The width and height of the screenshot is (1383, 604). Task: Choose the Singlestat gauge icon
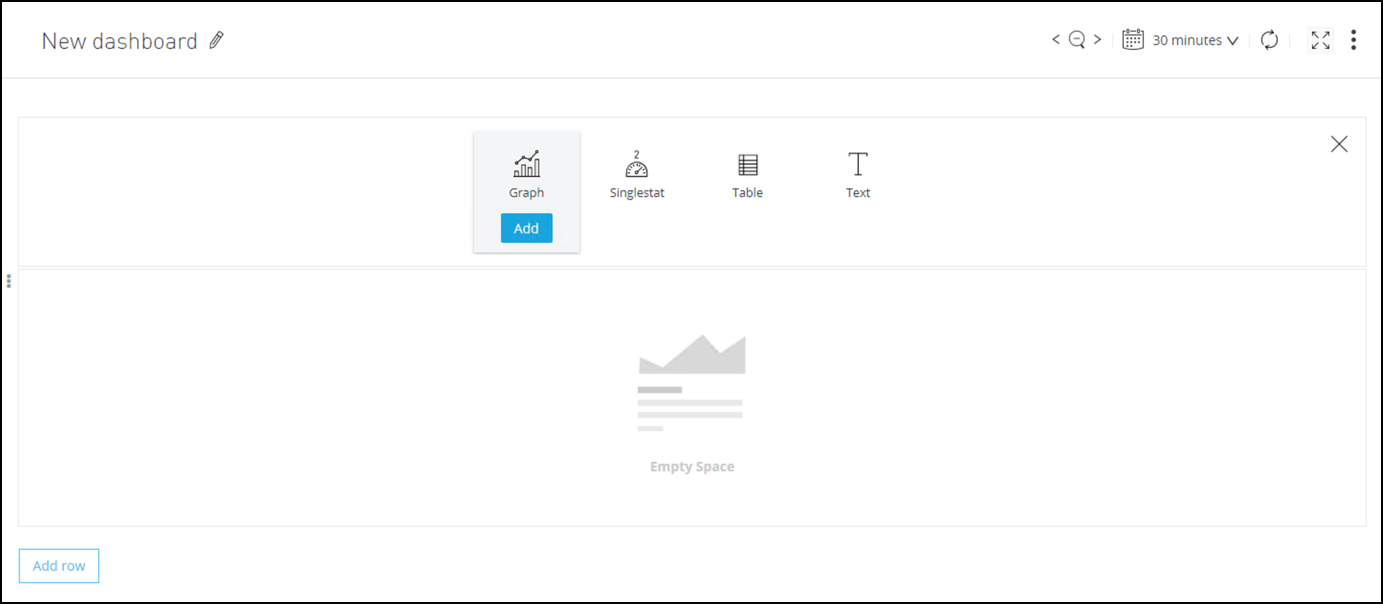[x=637, y=165]
